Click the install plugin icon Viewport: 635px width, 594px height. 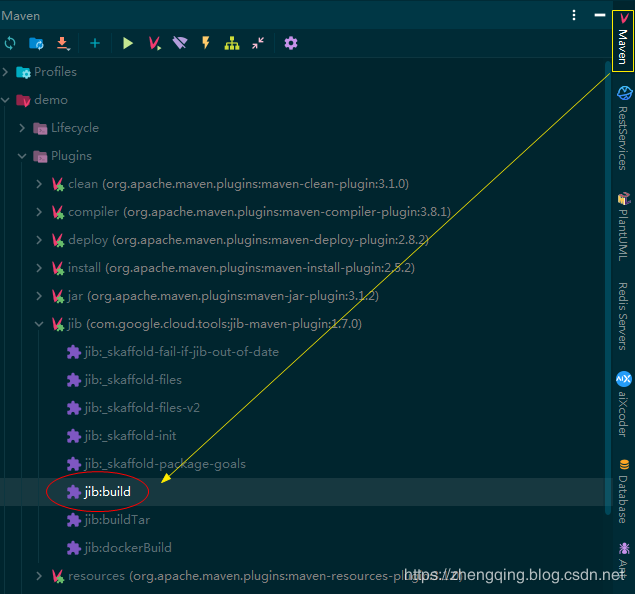pyautogui.click(x=58, y=268)
